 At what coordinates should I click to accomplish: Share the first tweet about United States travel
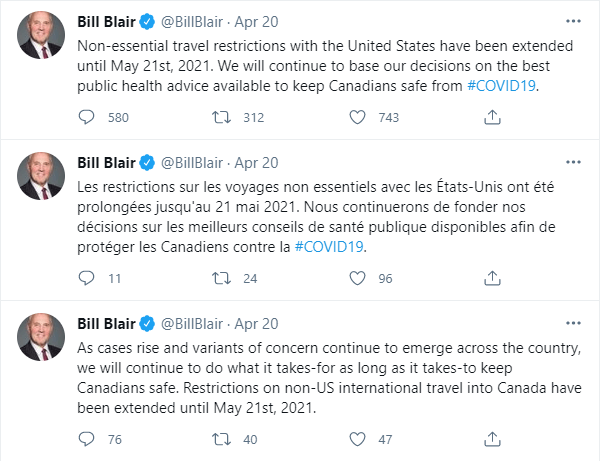click(x=492, y=117)
